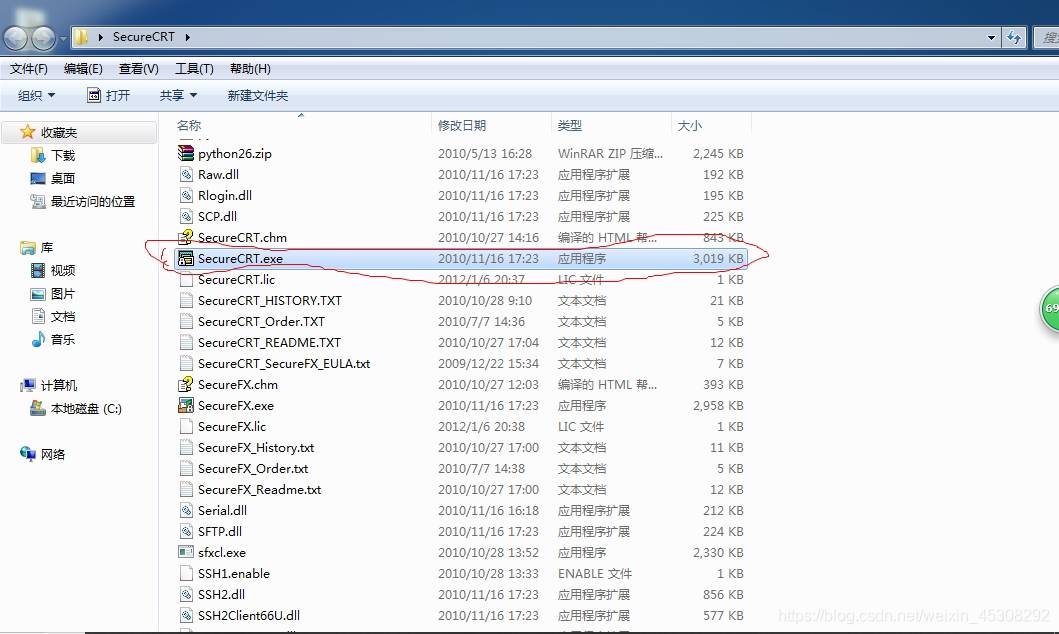The height and width of the screenshot is (634, 1059).
Task: Click the refresh button beside address bar
Action: point(1014,37)
